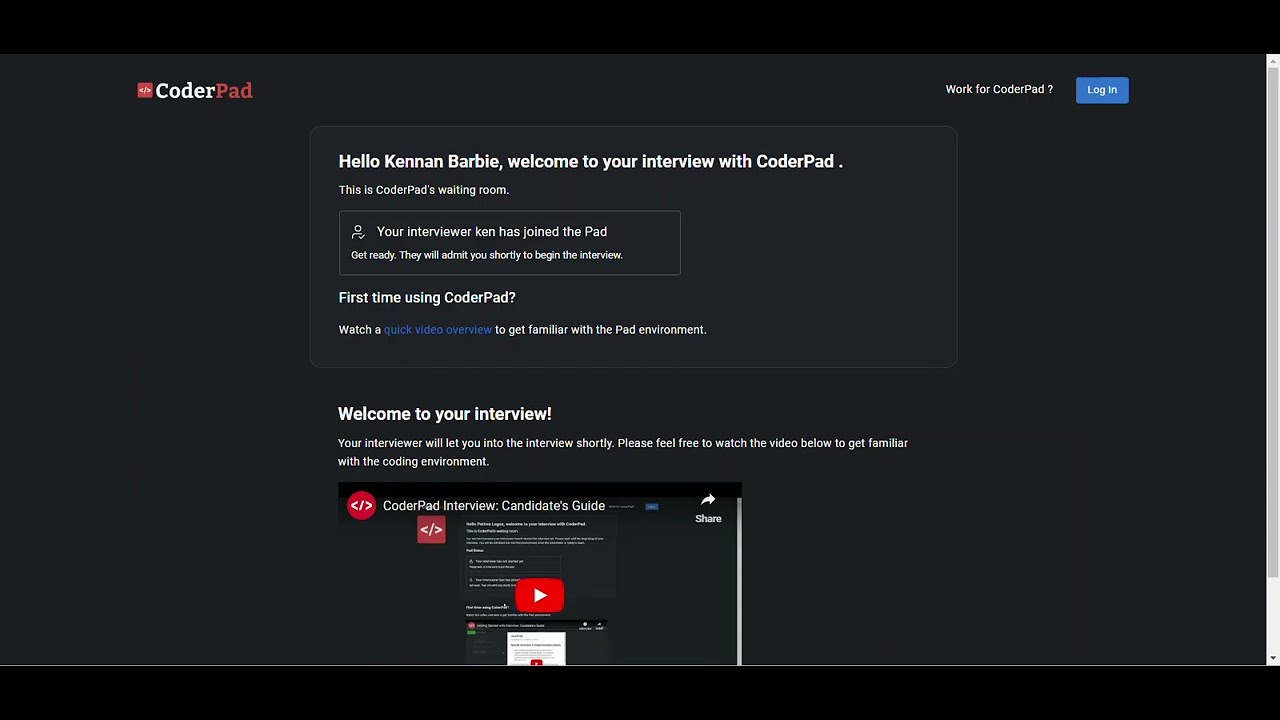
Task: Click the vertical scrollbar thumb
Action: pyautogui.click(x=1273, y=322)
